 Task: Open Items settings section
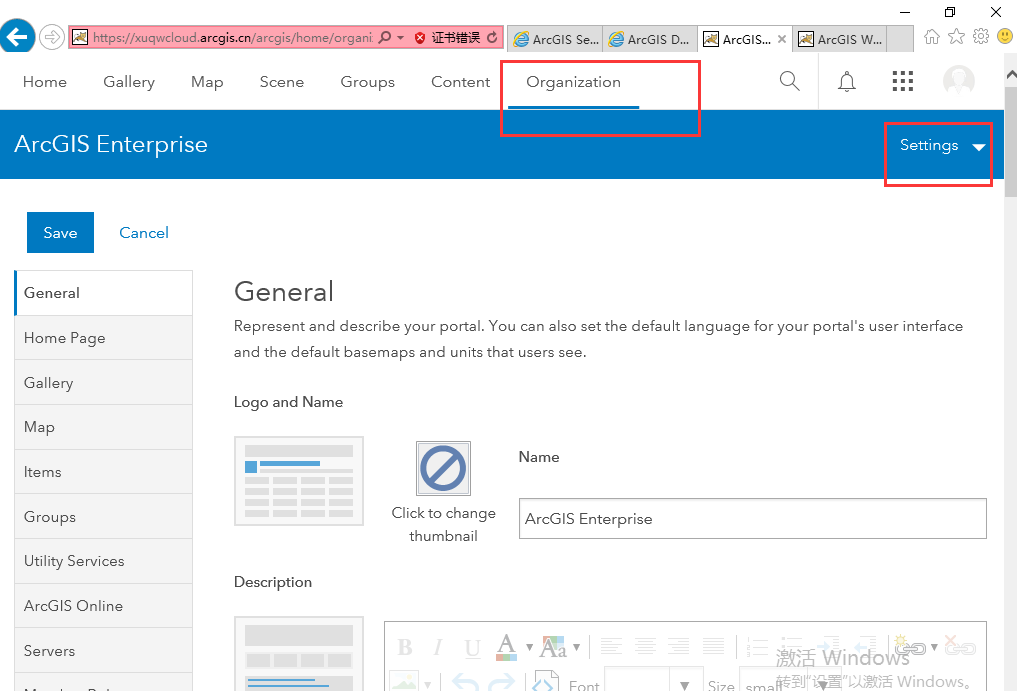click(104, 472)
